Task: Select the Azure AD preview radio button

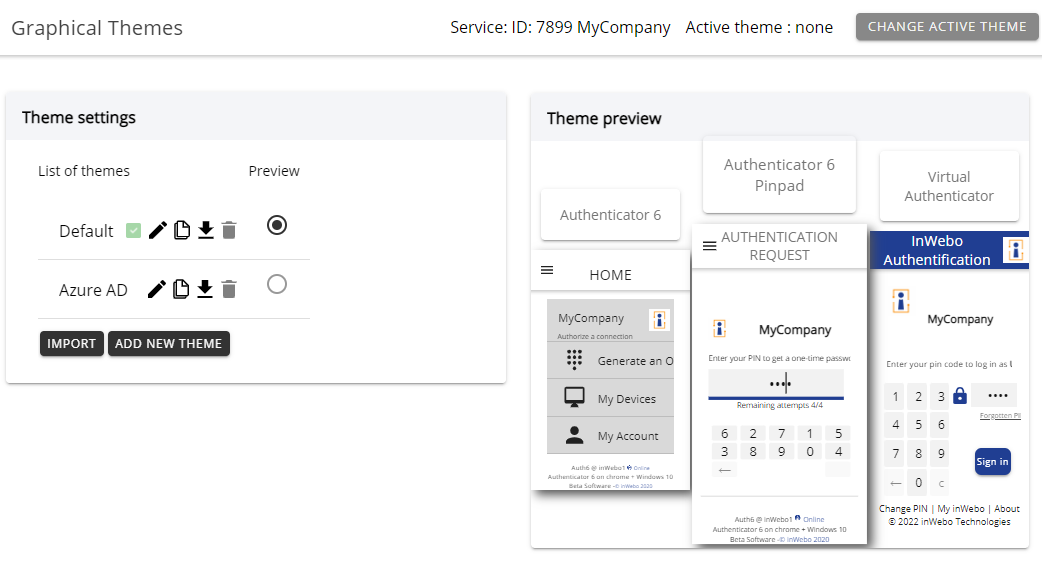Action: click(277, 285)
